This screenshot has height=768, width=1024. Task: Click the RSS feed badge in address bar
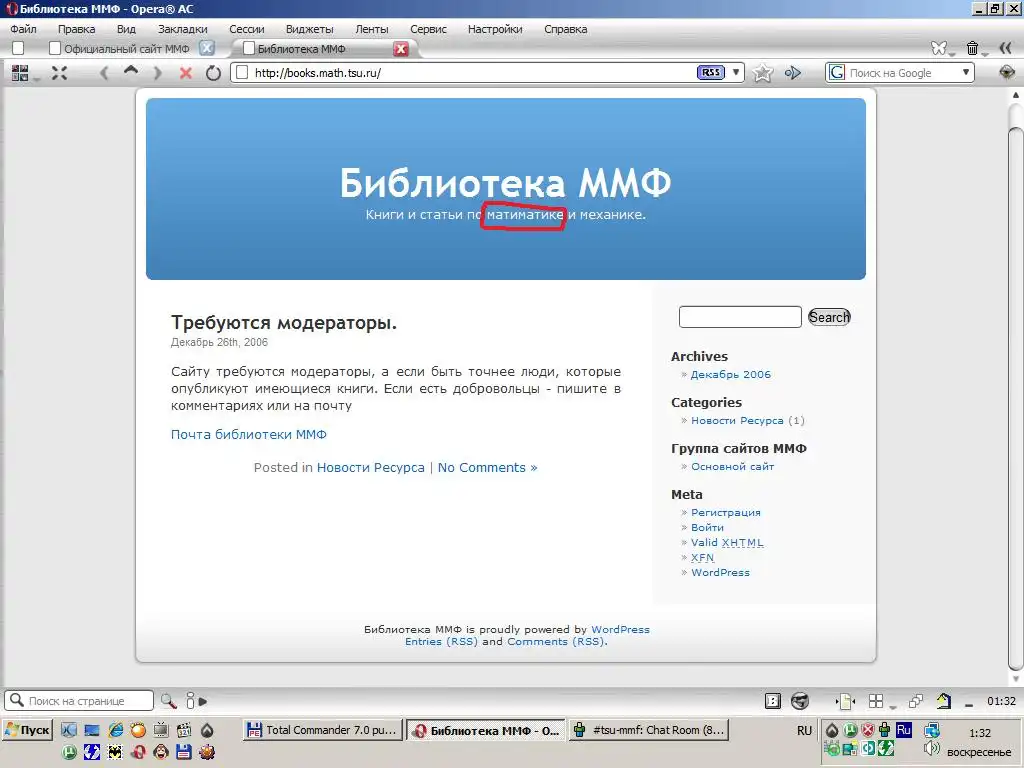710,73
